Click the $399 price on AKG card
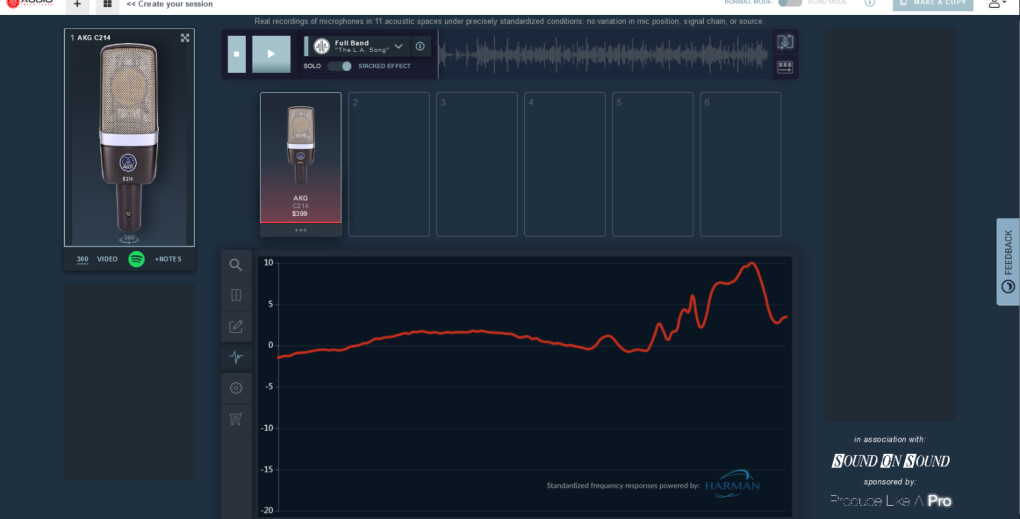Image resolution: width=1020 pixels, height=519 pixels. [300, 214]
